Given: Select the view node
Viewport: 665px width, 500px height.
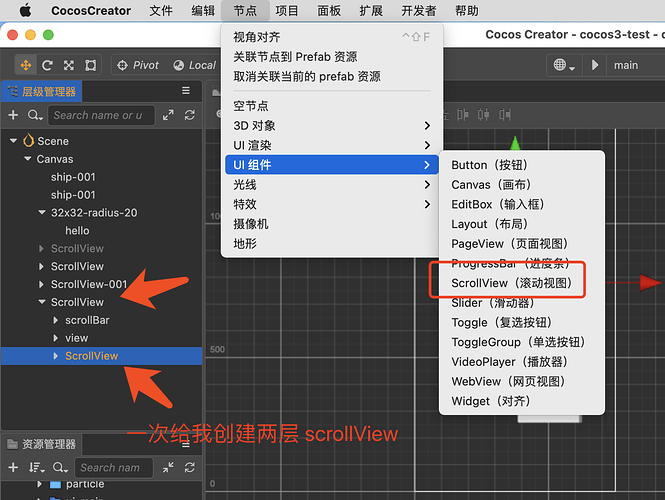Looking at the screenshot, I should click(x=76, y=338).
